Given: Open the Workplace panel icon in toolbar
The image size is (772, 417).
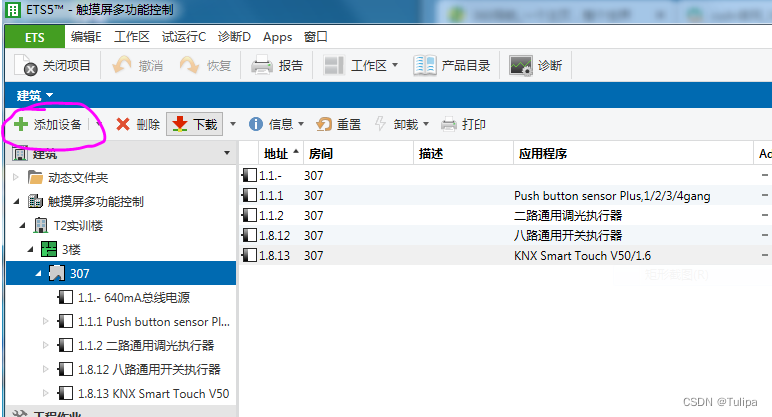Looking at the screenshot, I should point(334,65).
